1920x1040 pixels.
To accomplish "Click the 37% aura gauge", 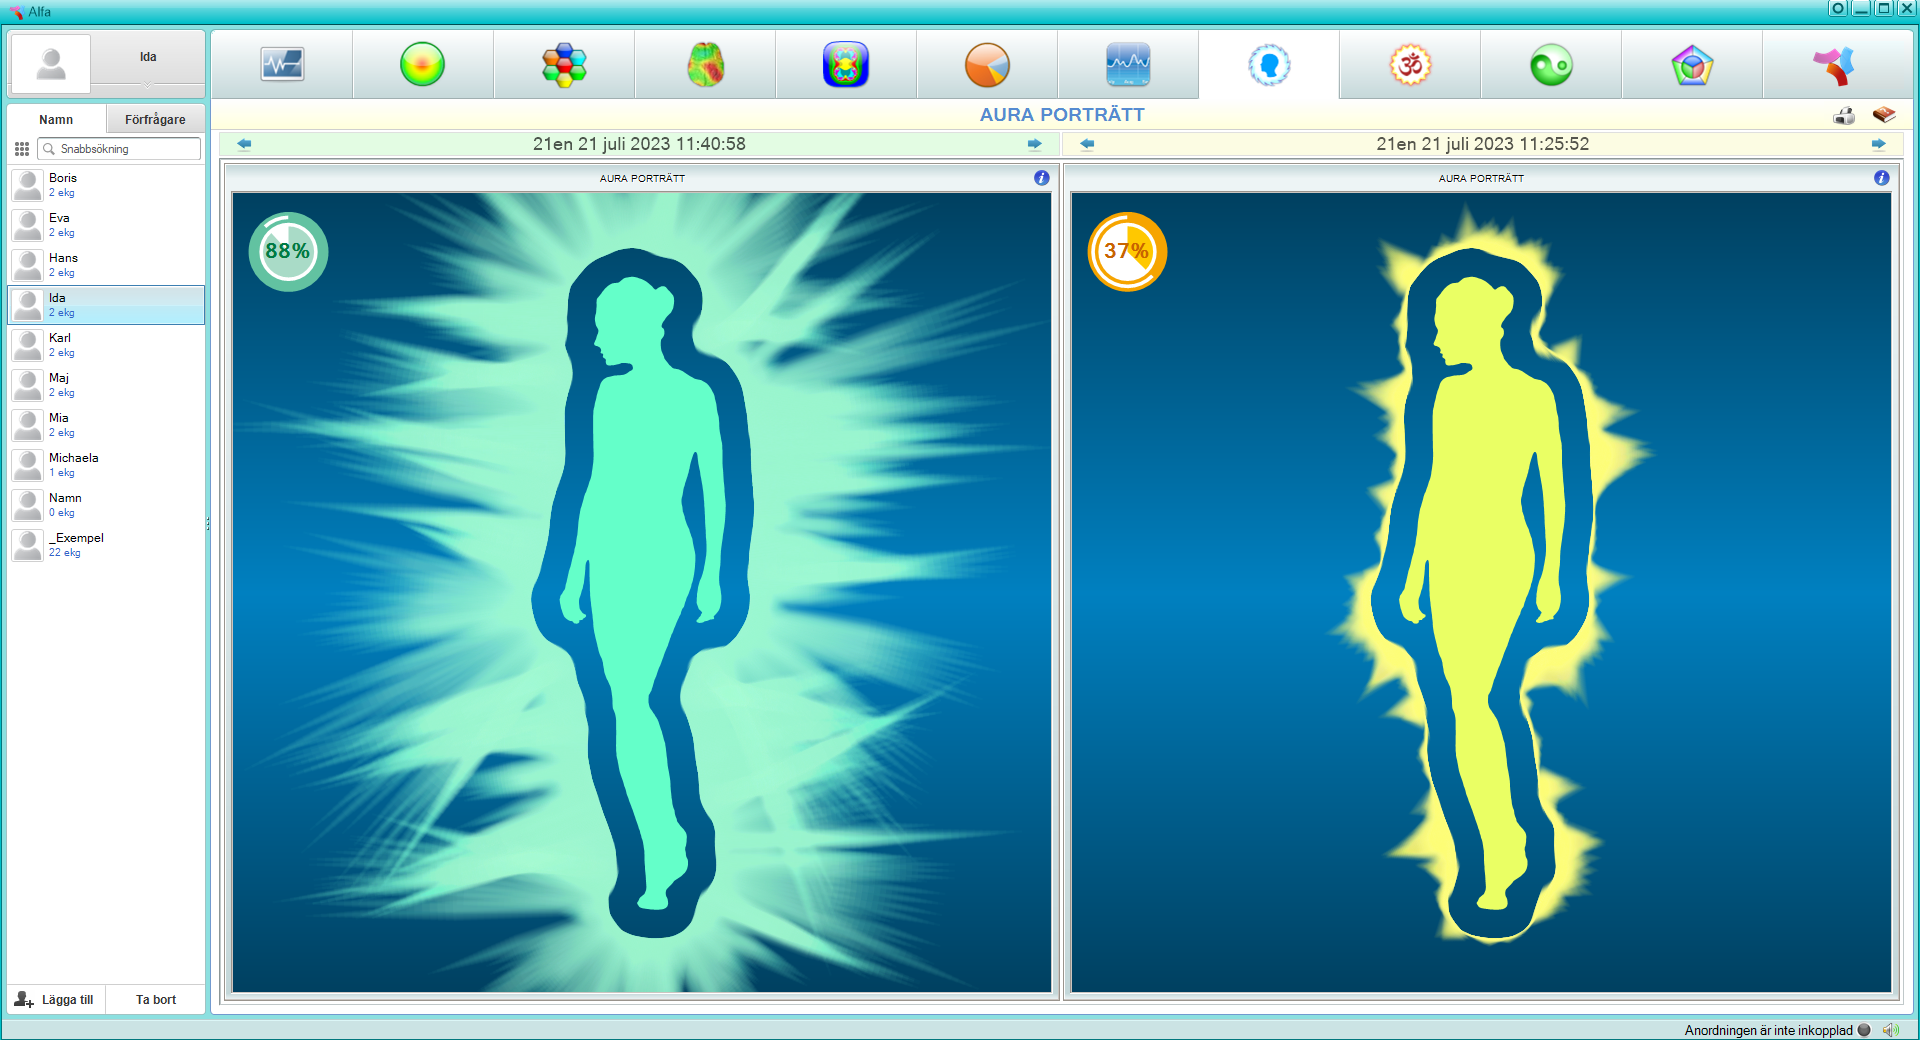I will pos(1127,251).
